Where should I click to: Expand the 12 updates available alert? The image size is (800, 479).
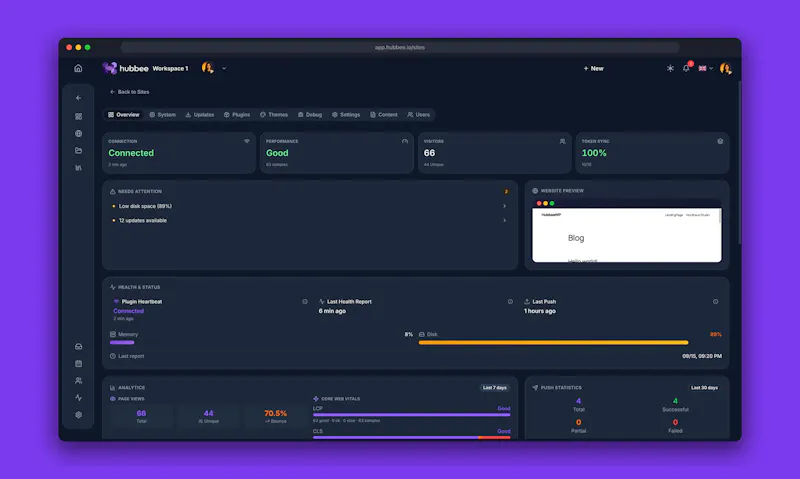point(309,220)
